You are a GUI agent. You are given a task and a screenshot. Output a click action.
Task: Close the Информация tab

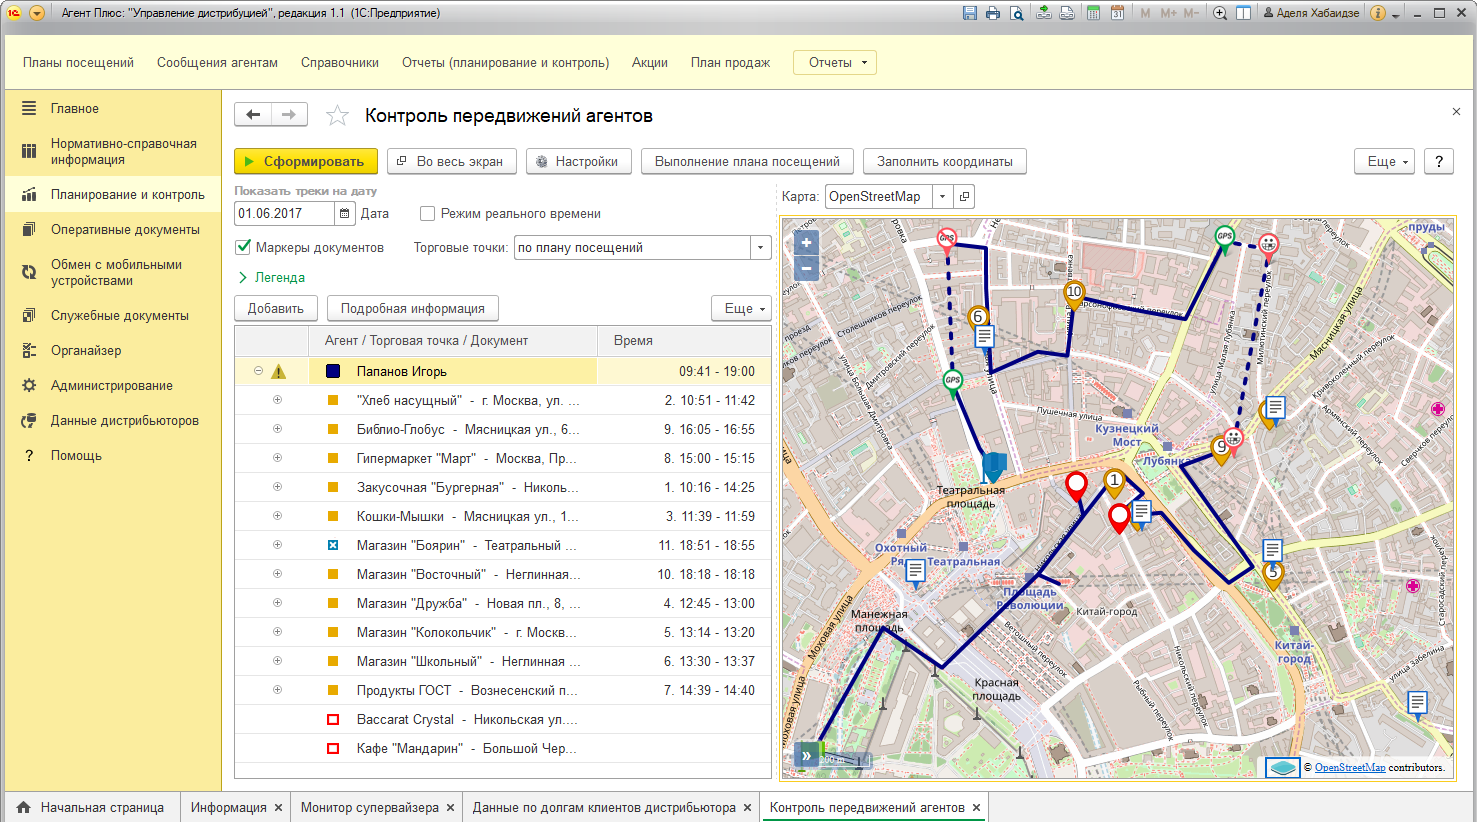[x=278, y=807]
